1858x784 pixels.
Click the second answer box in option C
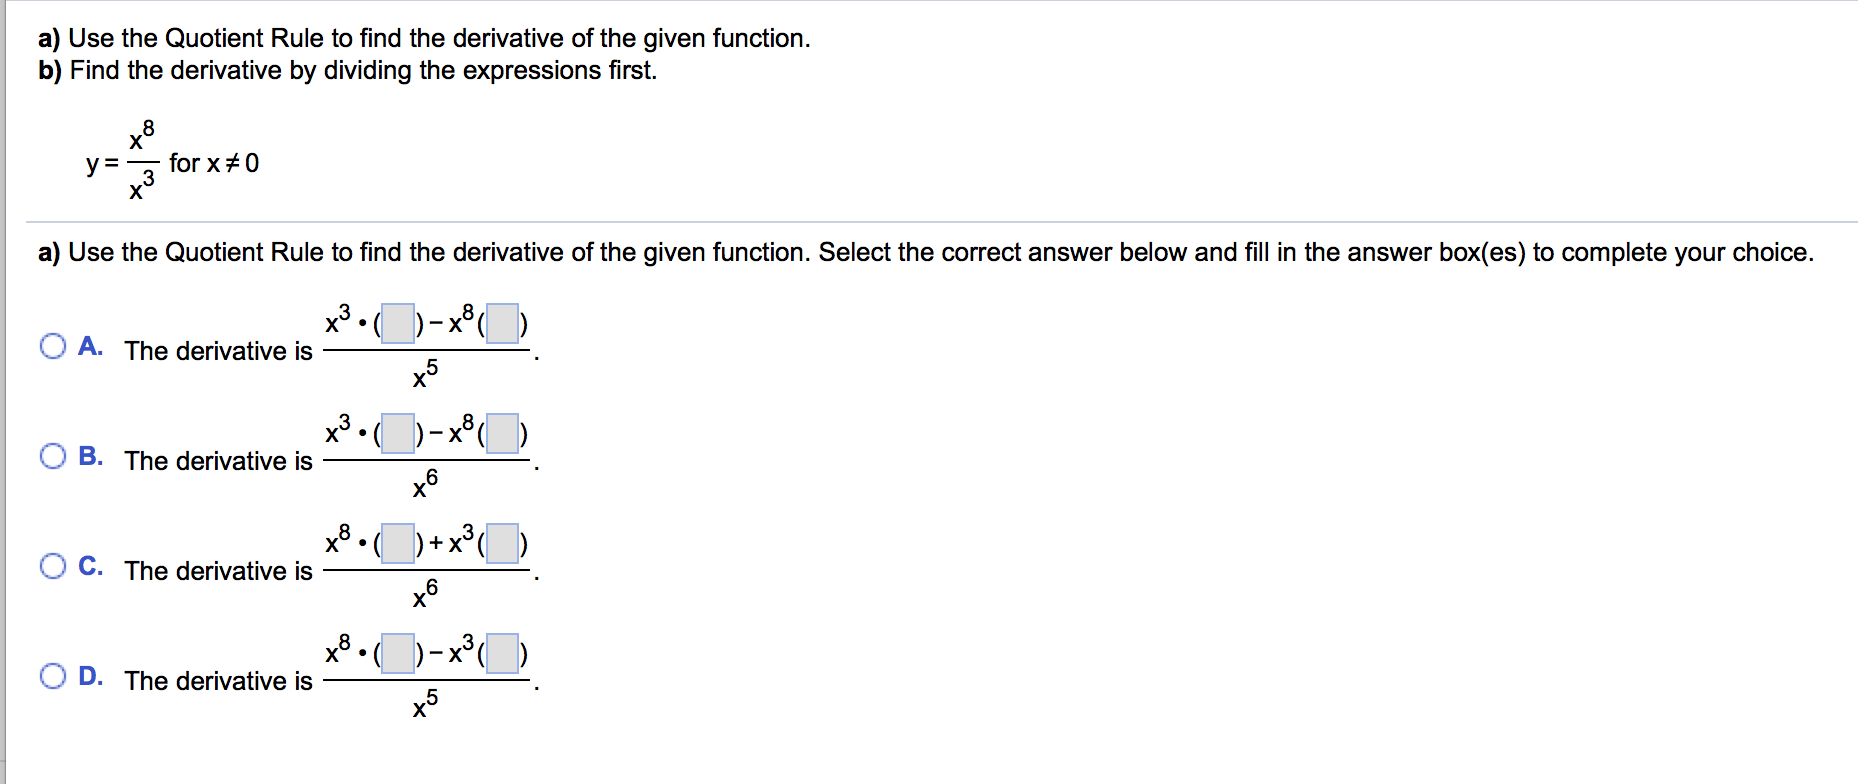coord(502,544)
